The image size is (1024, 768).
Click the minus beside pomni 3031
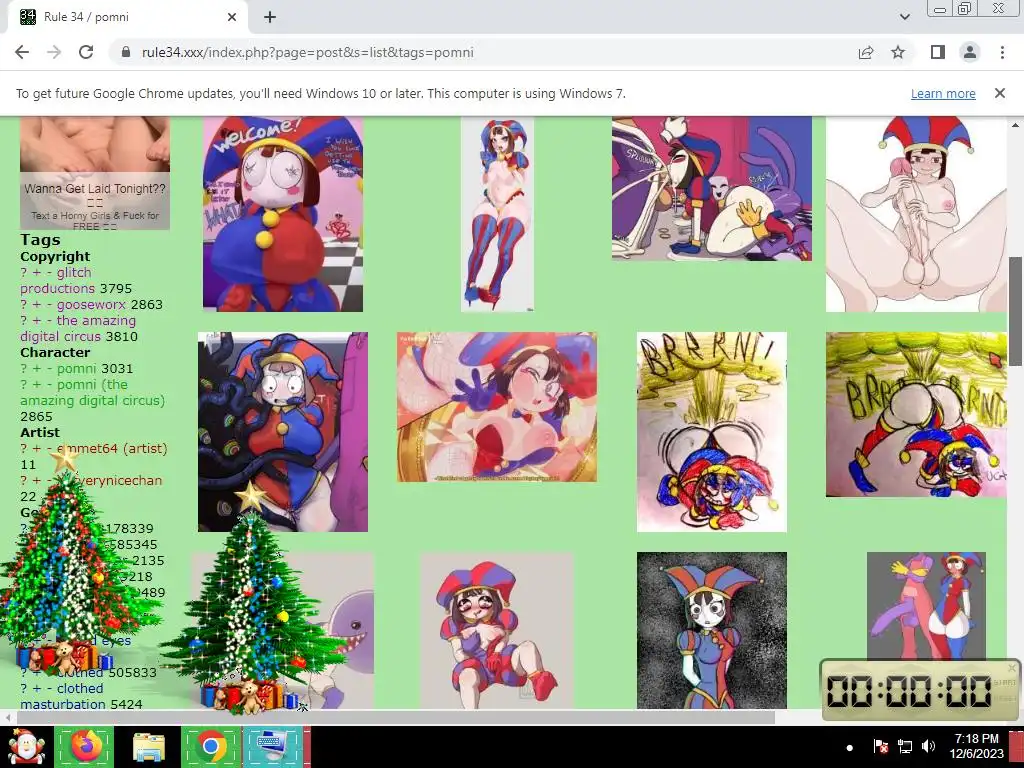tap(50, 368)
